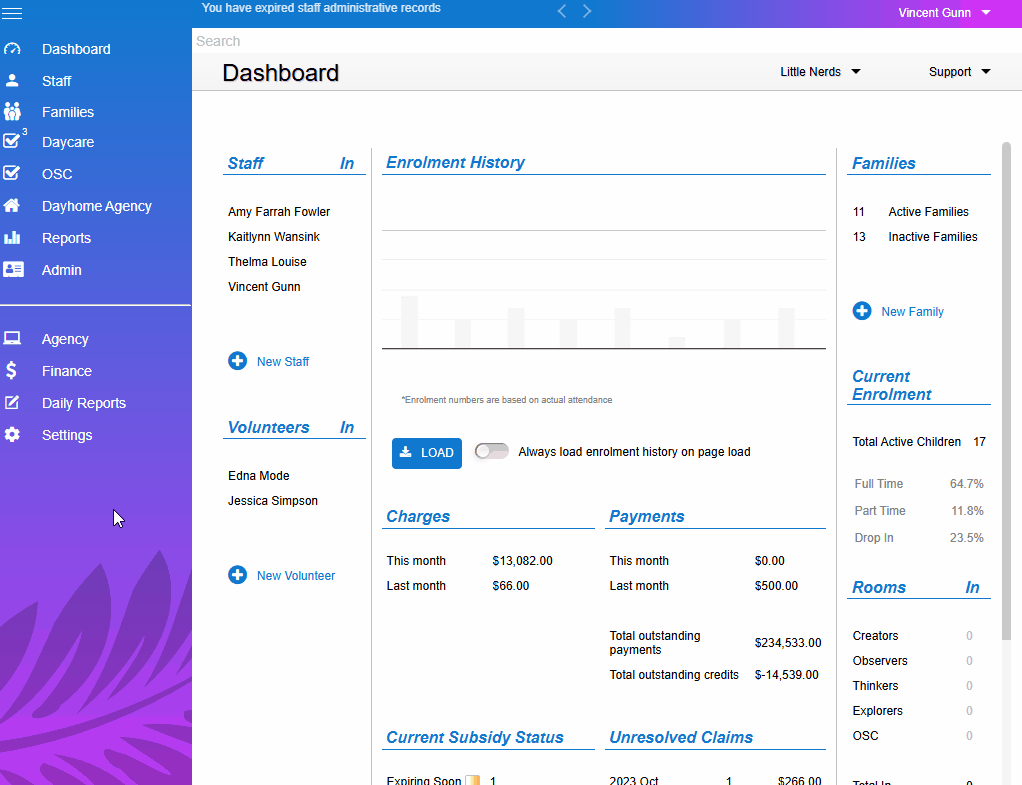
Task: Click the Total Active Children row
Action: pos(919,442)
